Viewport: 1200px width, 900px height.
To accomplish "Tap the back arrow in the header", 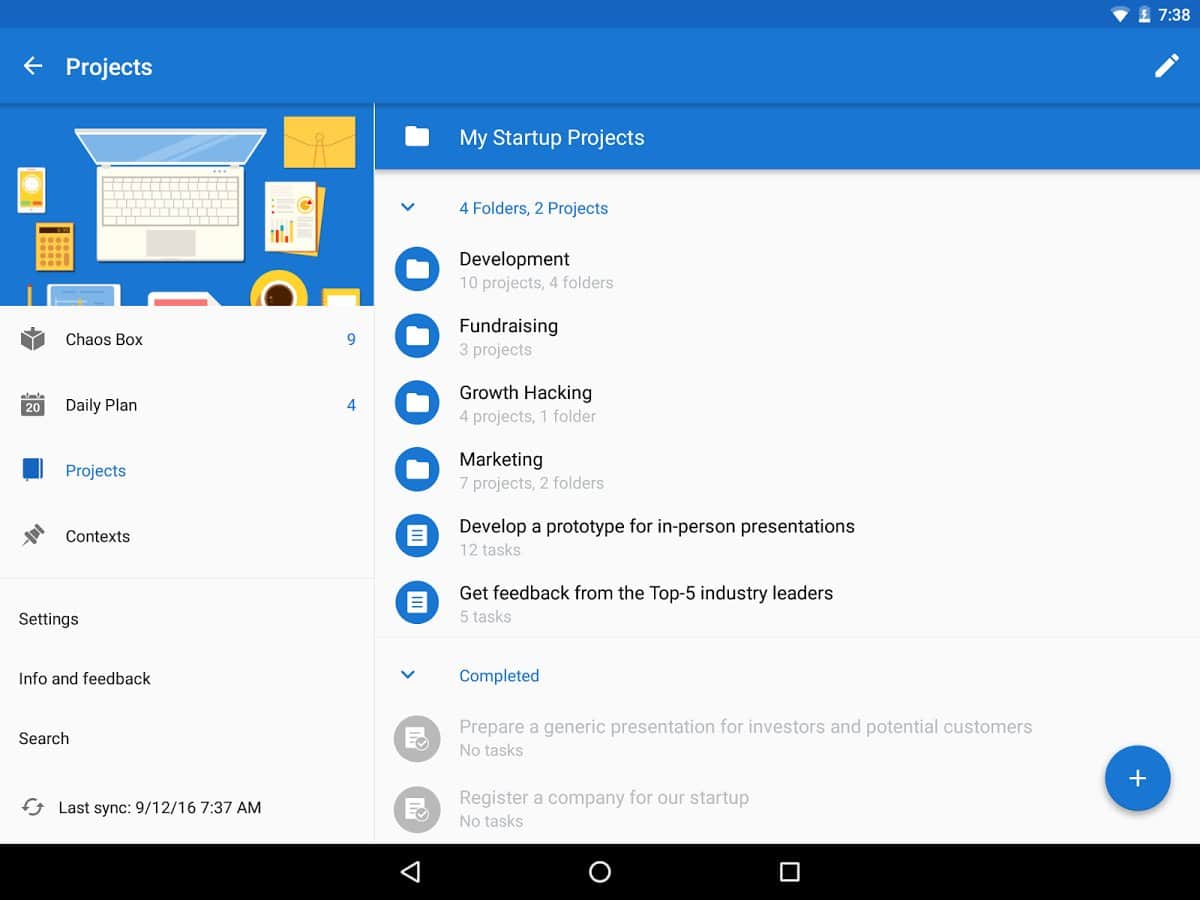I will point(33,67).
